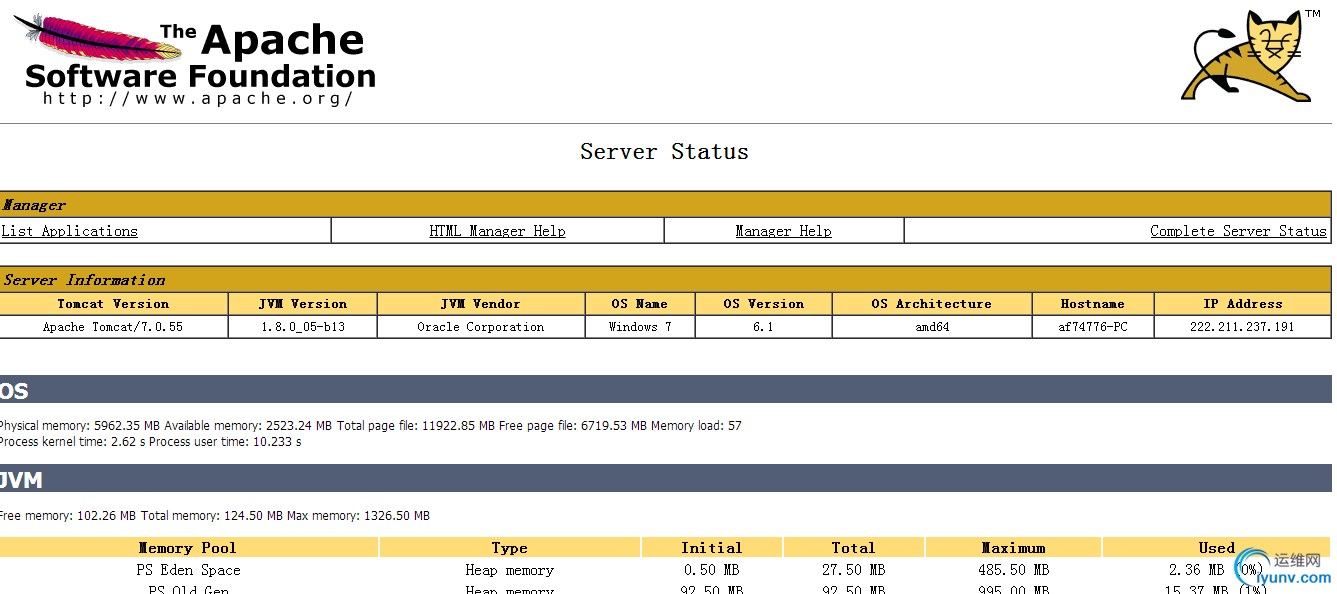Open HTML Manager Help link

(497, 231)
